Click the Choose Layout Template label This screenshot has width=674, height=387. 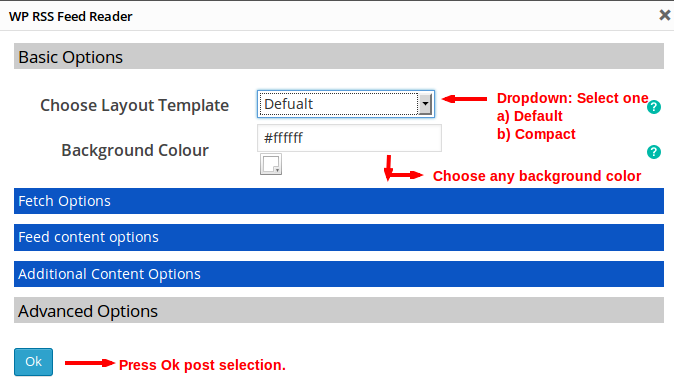135,105
